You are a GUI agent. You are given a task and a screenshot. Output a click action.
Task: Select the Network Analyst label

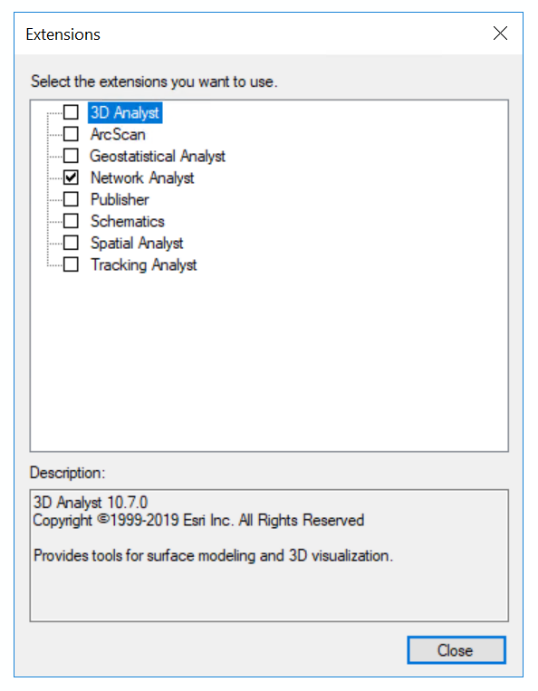tap(142, 178)
